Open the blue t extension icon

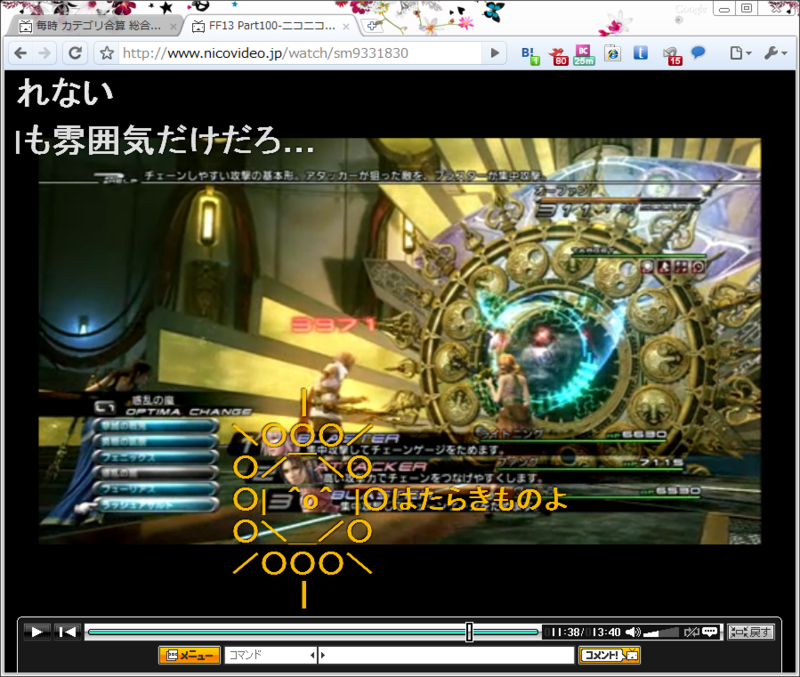click(641, 53)
